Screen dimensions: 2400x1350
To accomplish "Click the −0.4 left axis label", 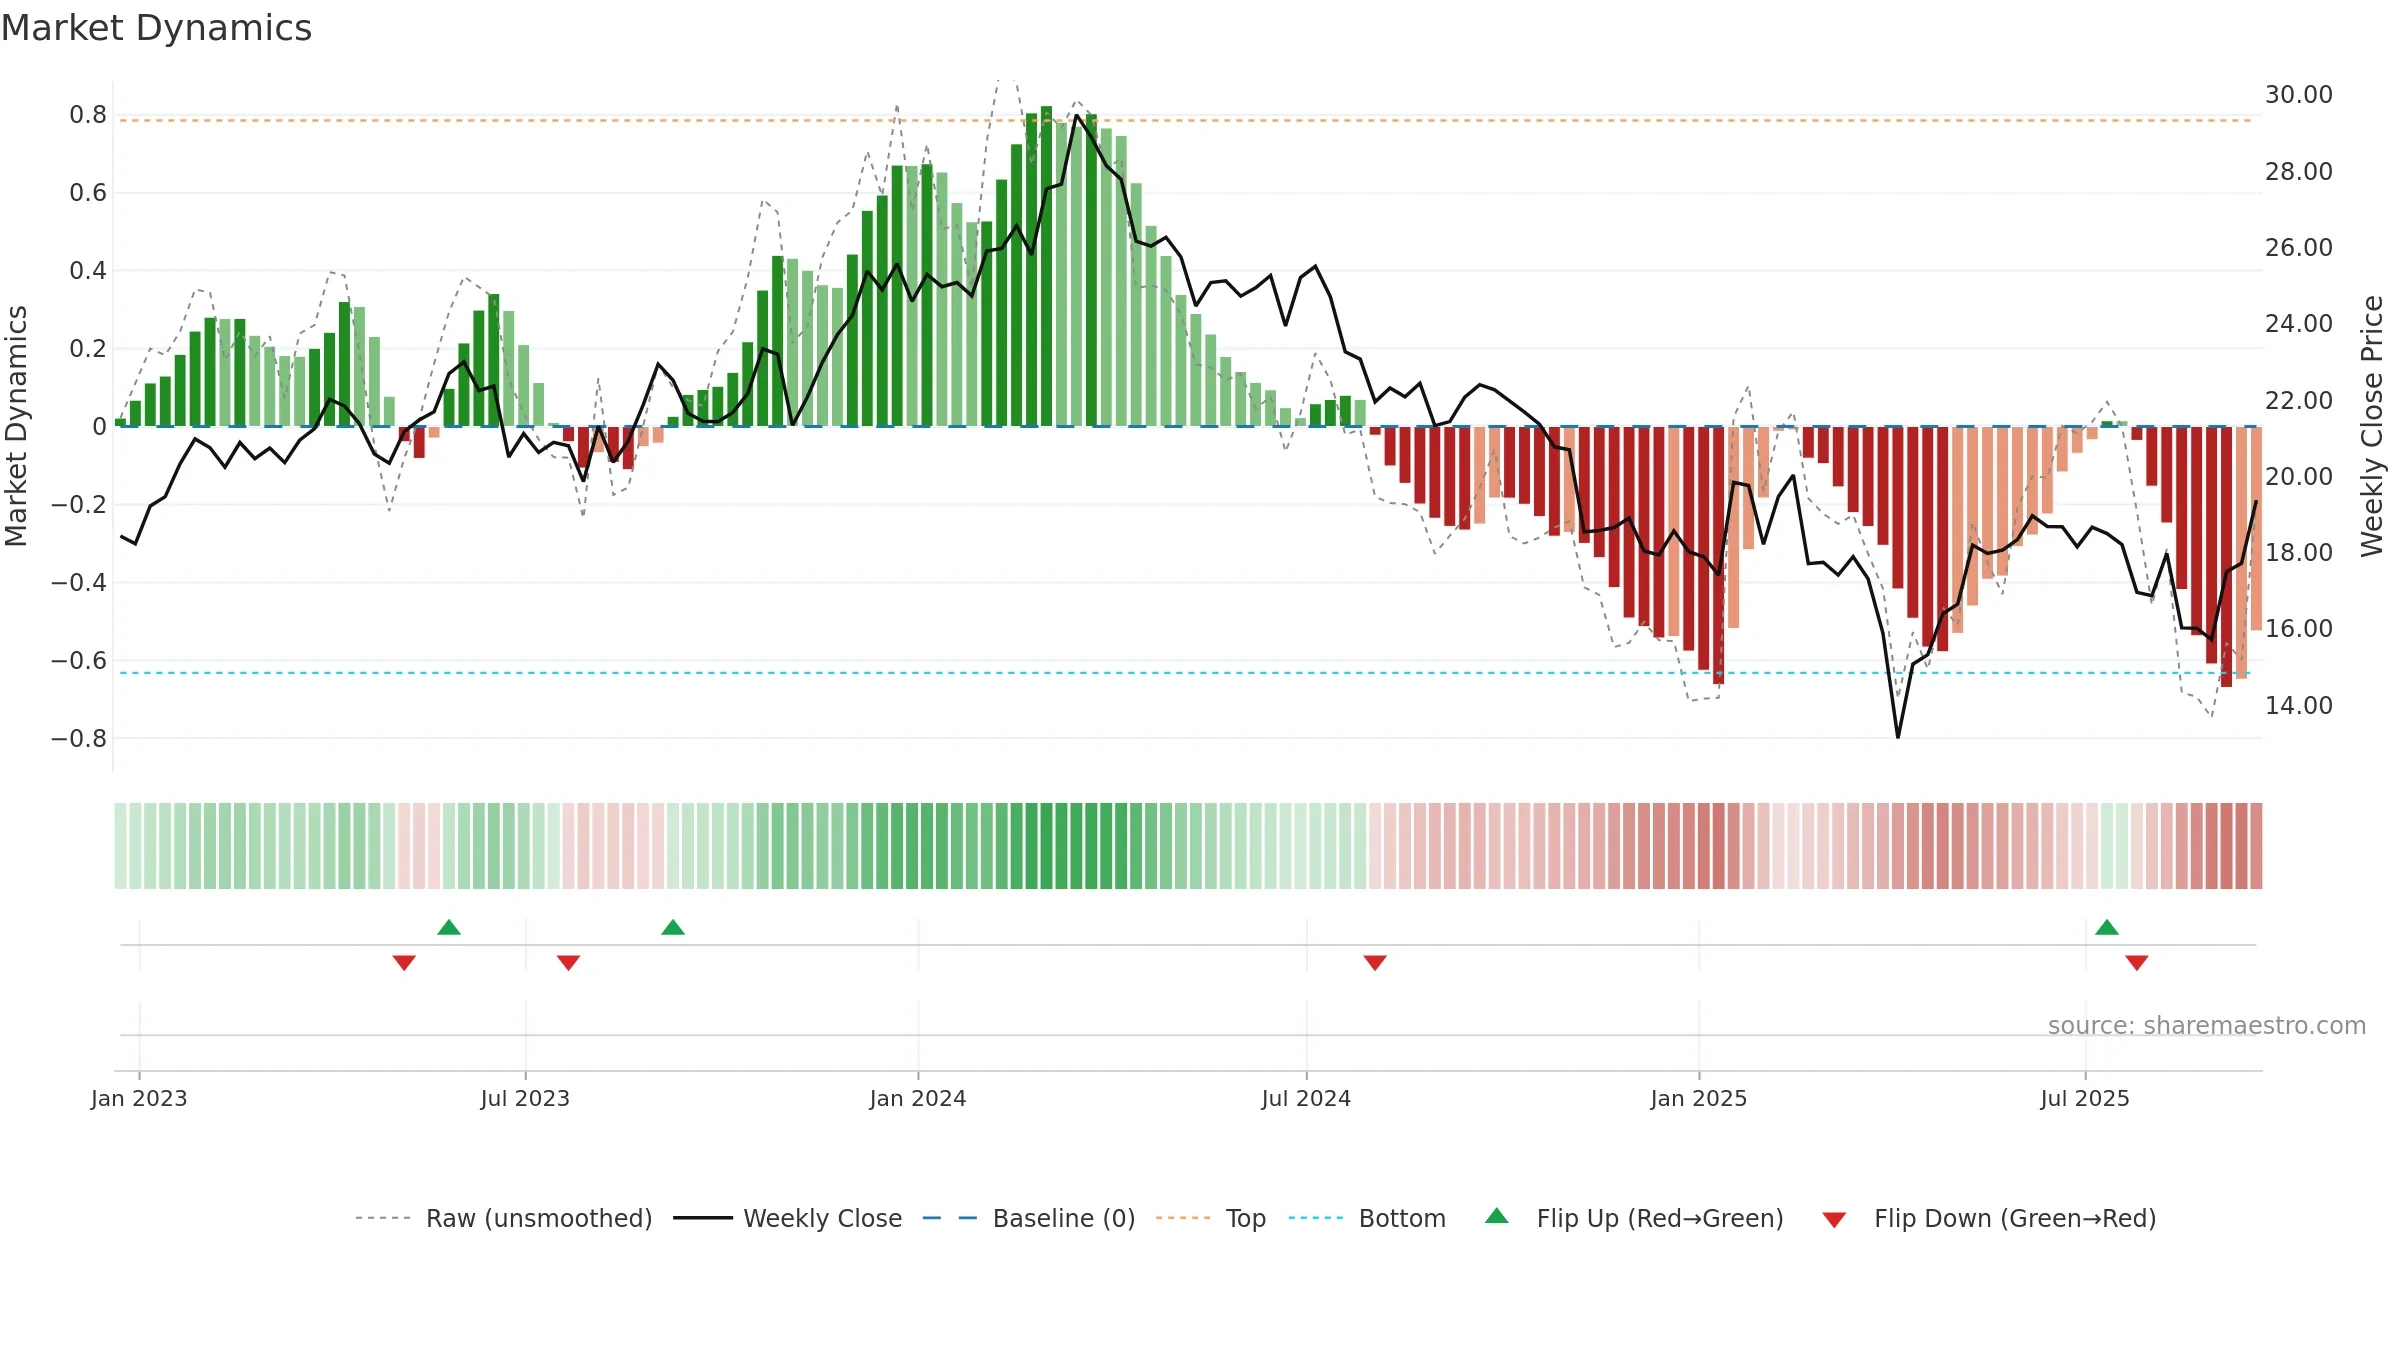I will (x=78, y=582).
